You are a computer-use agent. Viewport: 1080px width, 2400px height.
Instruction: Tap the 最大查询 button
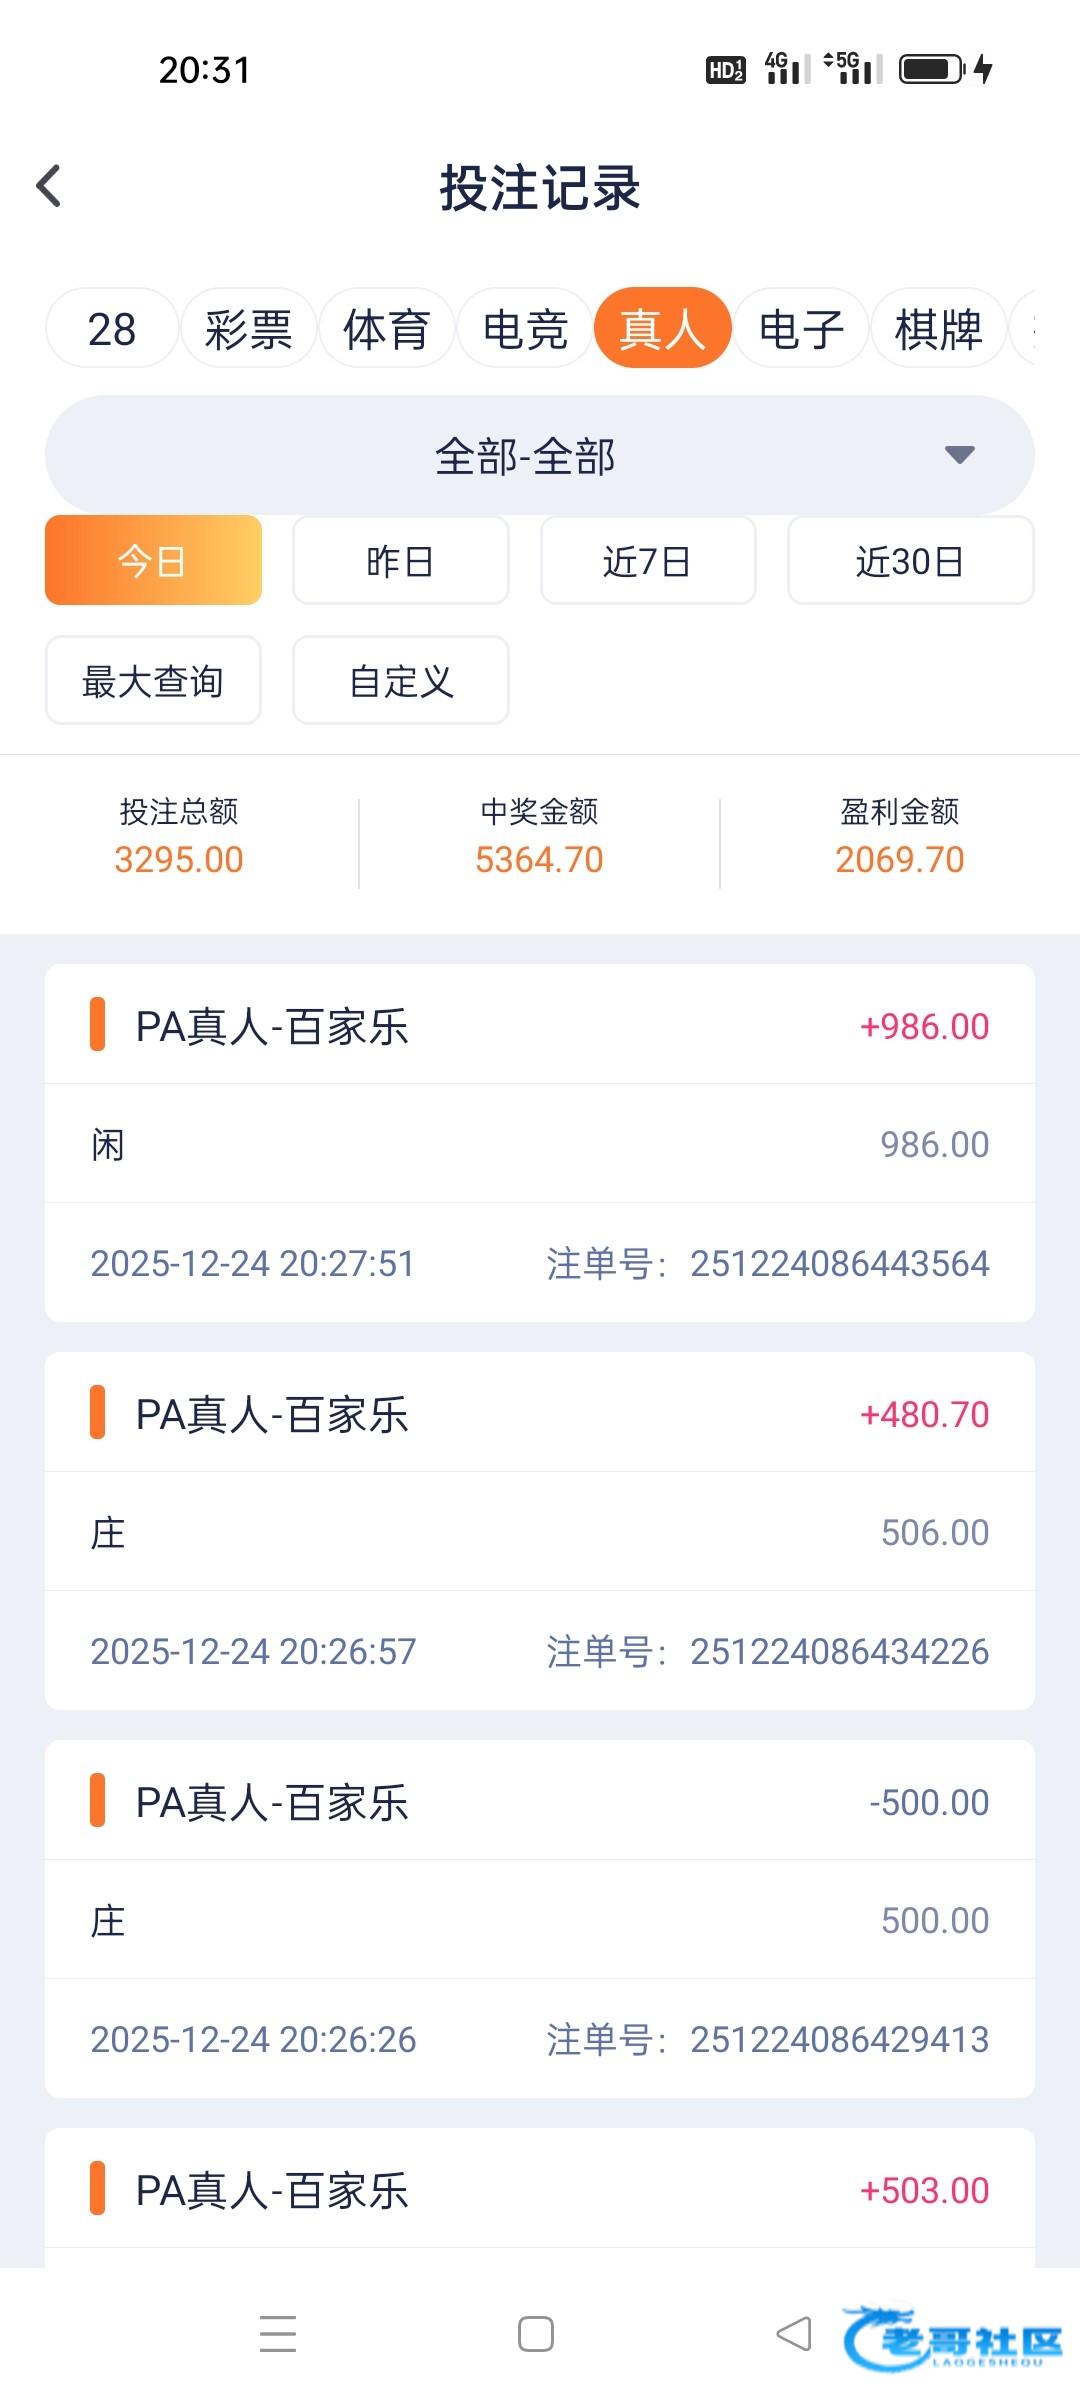[x=153, y=681]
